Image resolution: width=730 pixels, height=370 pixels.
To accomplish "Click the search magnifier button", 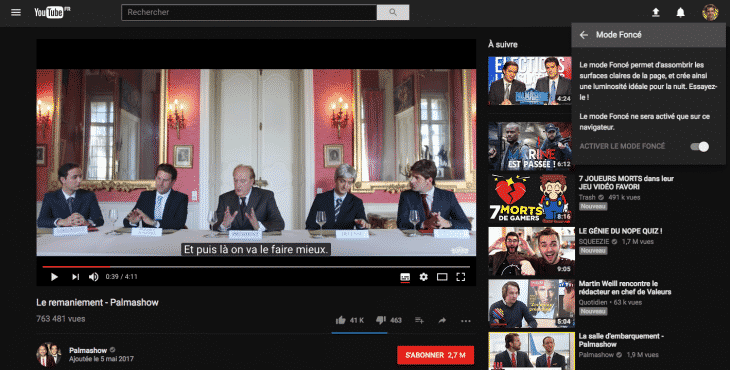I will (393, 12).
